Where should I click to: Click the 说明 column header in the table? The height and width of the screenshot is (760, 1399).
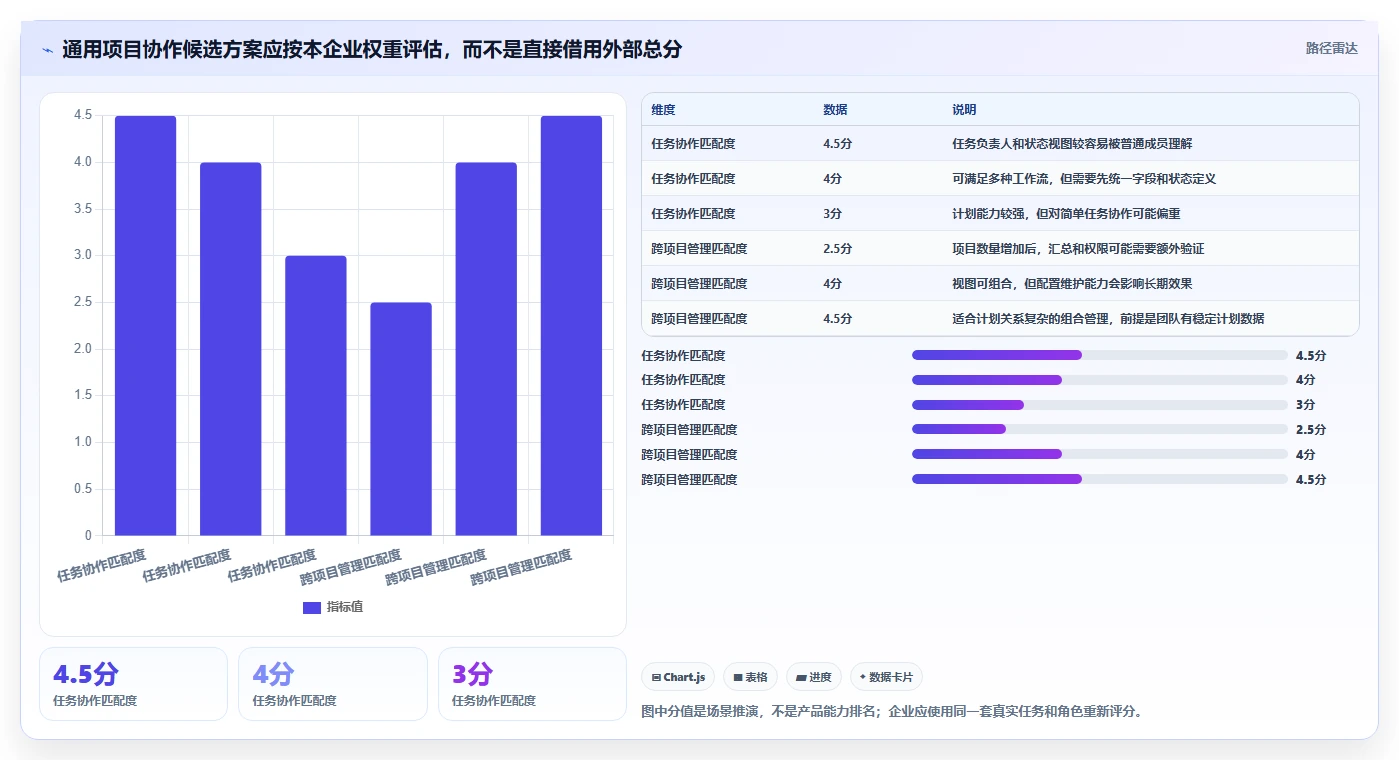964,110
